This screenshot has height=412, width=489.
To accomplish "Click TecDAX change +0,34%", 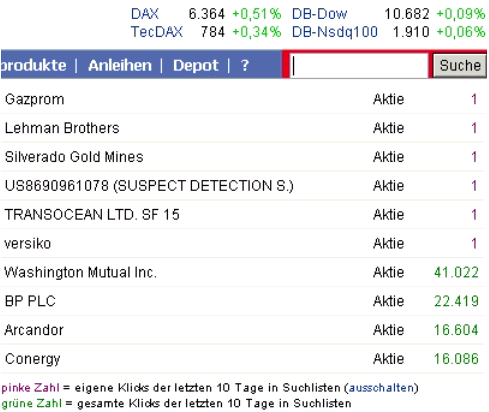I will click(257, 32).
